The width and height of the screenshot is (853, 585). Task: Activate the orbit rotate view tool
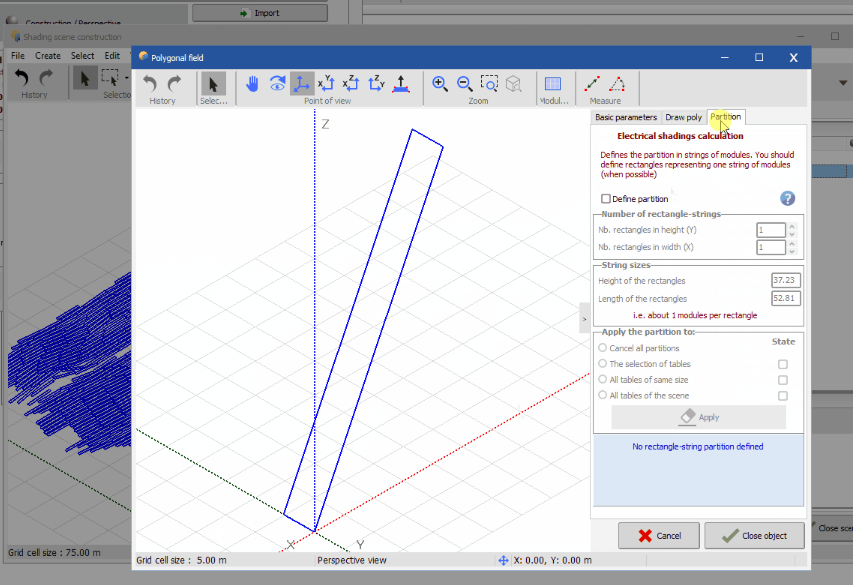(x=277, y=84)
